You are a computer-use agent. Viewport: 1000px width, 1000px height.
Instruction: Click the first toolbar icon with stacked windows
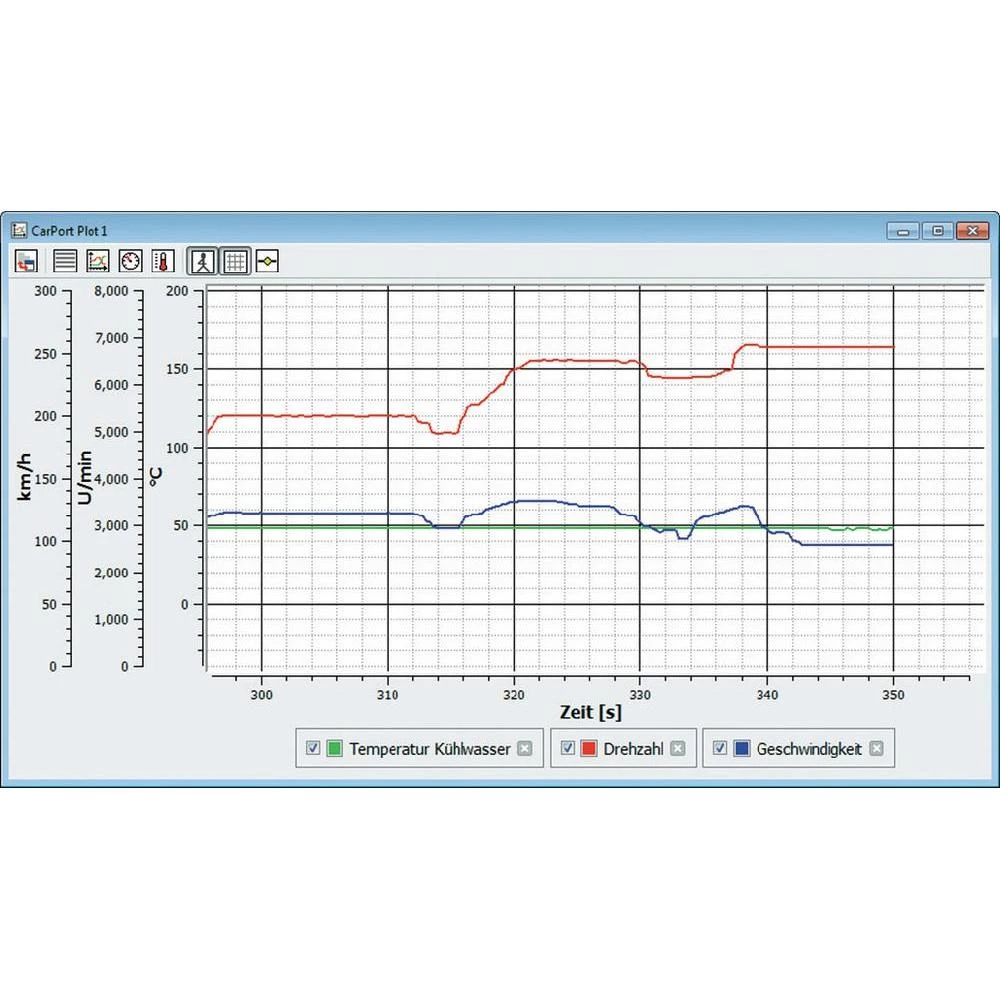coord(27,262)
